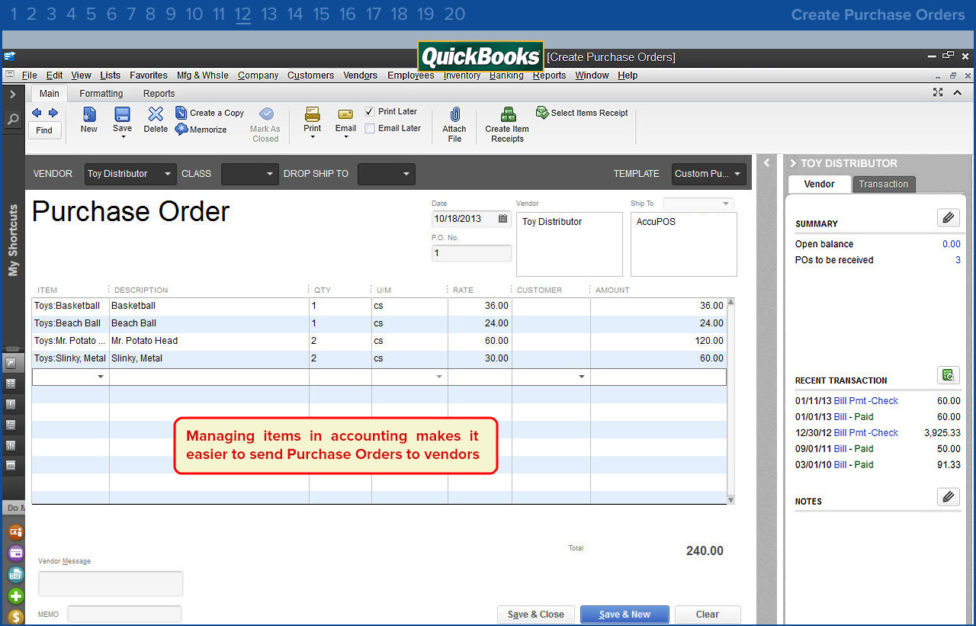Open the Inventory menu
Screen dimensions: 976x626
tap(461, 75)
